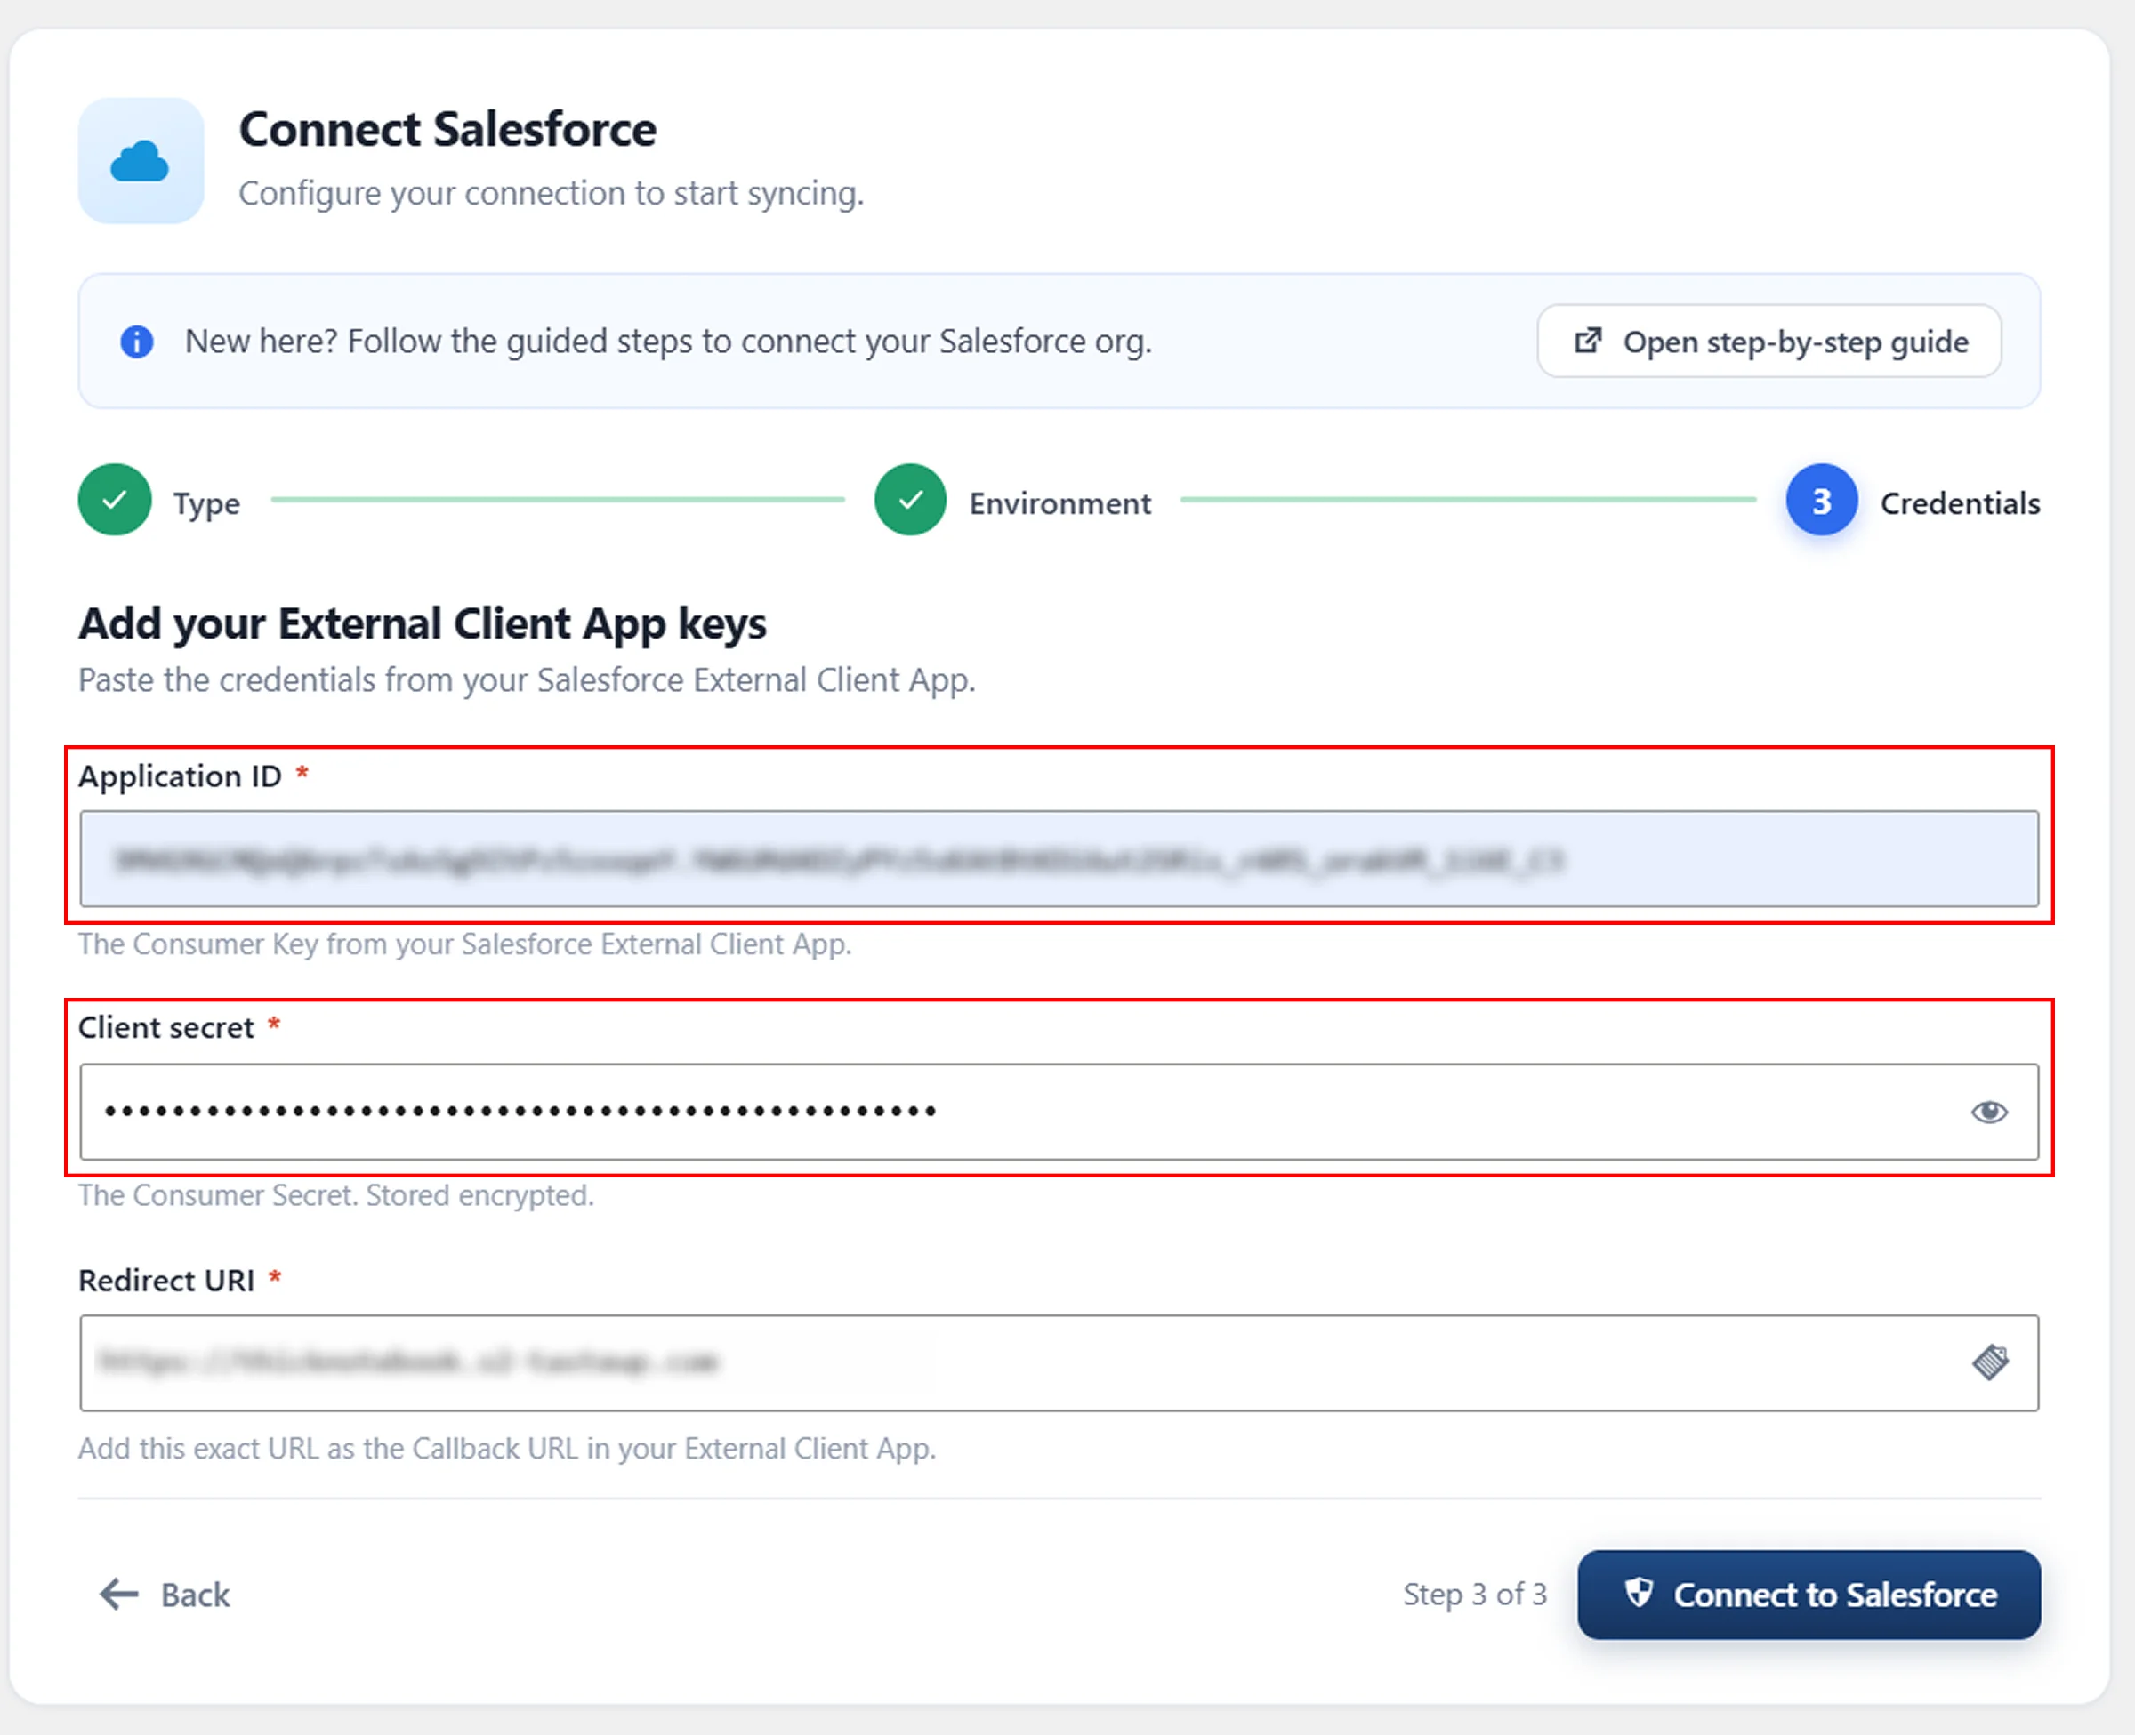Click 'Paste the credentials' description text
This screenshot has height=1736, width=2135.
click(x=527, y=680)
